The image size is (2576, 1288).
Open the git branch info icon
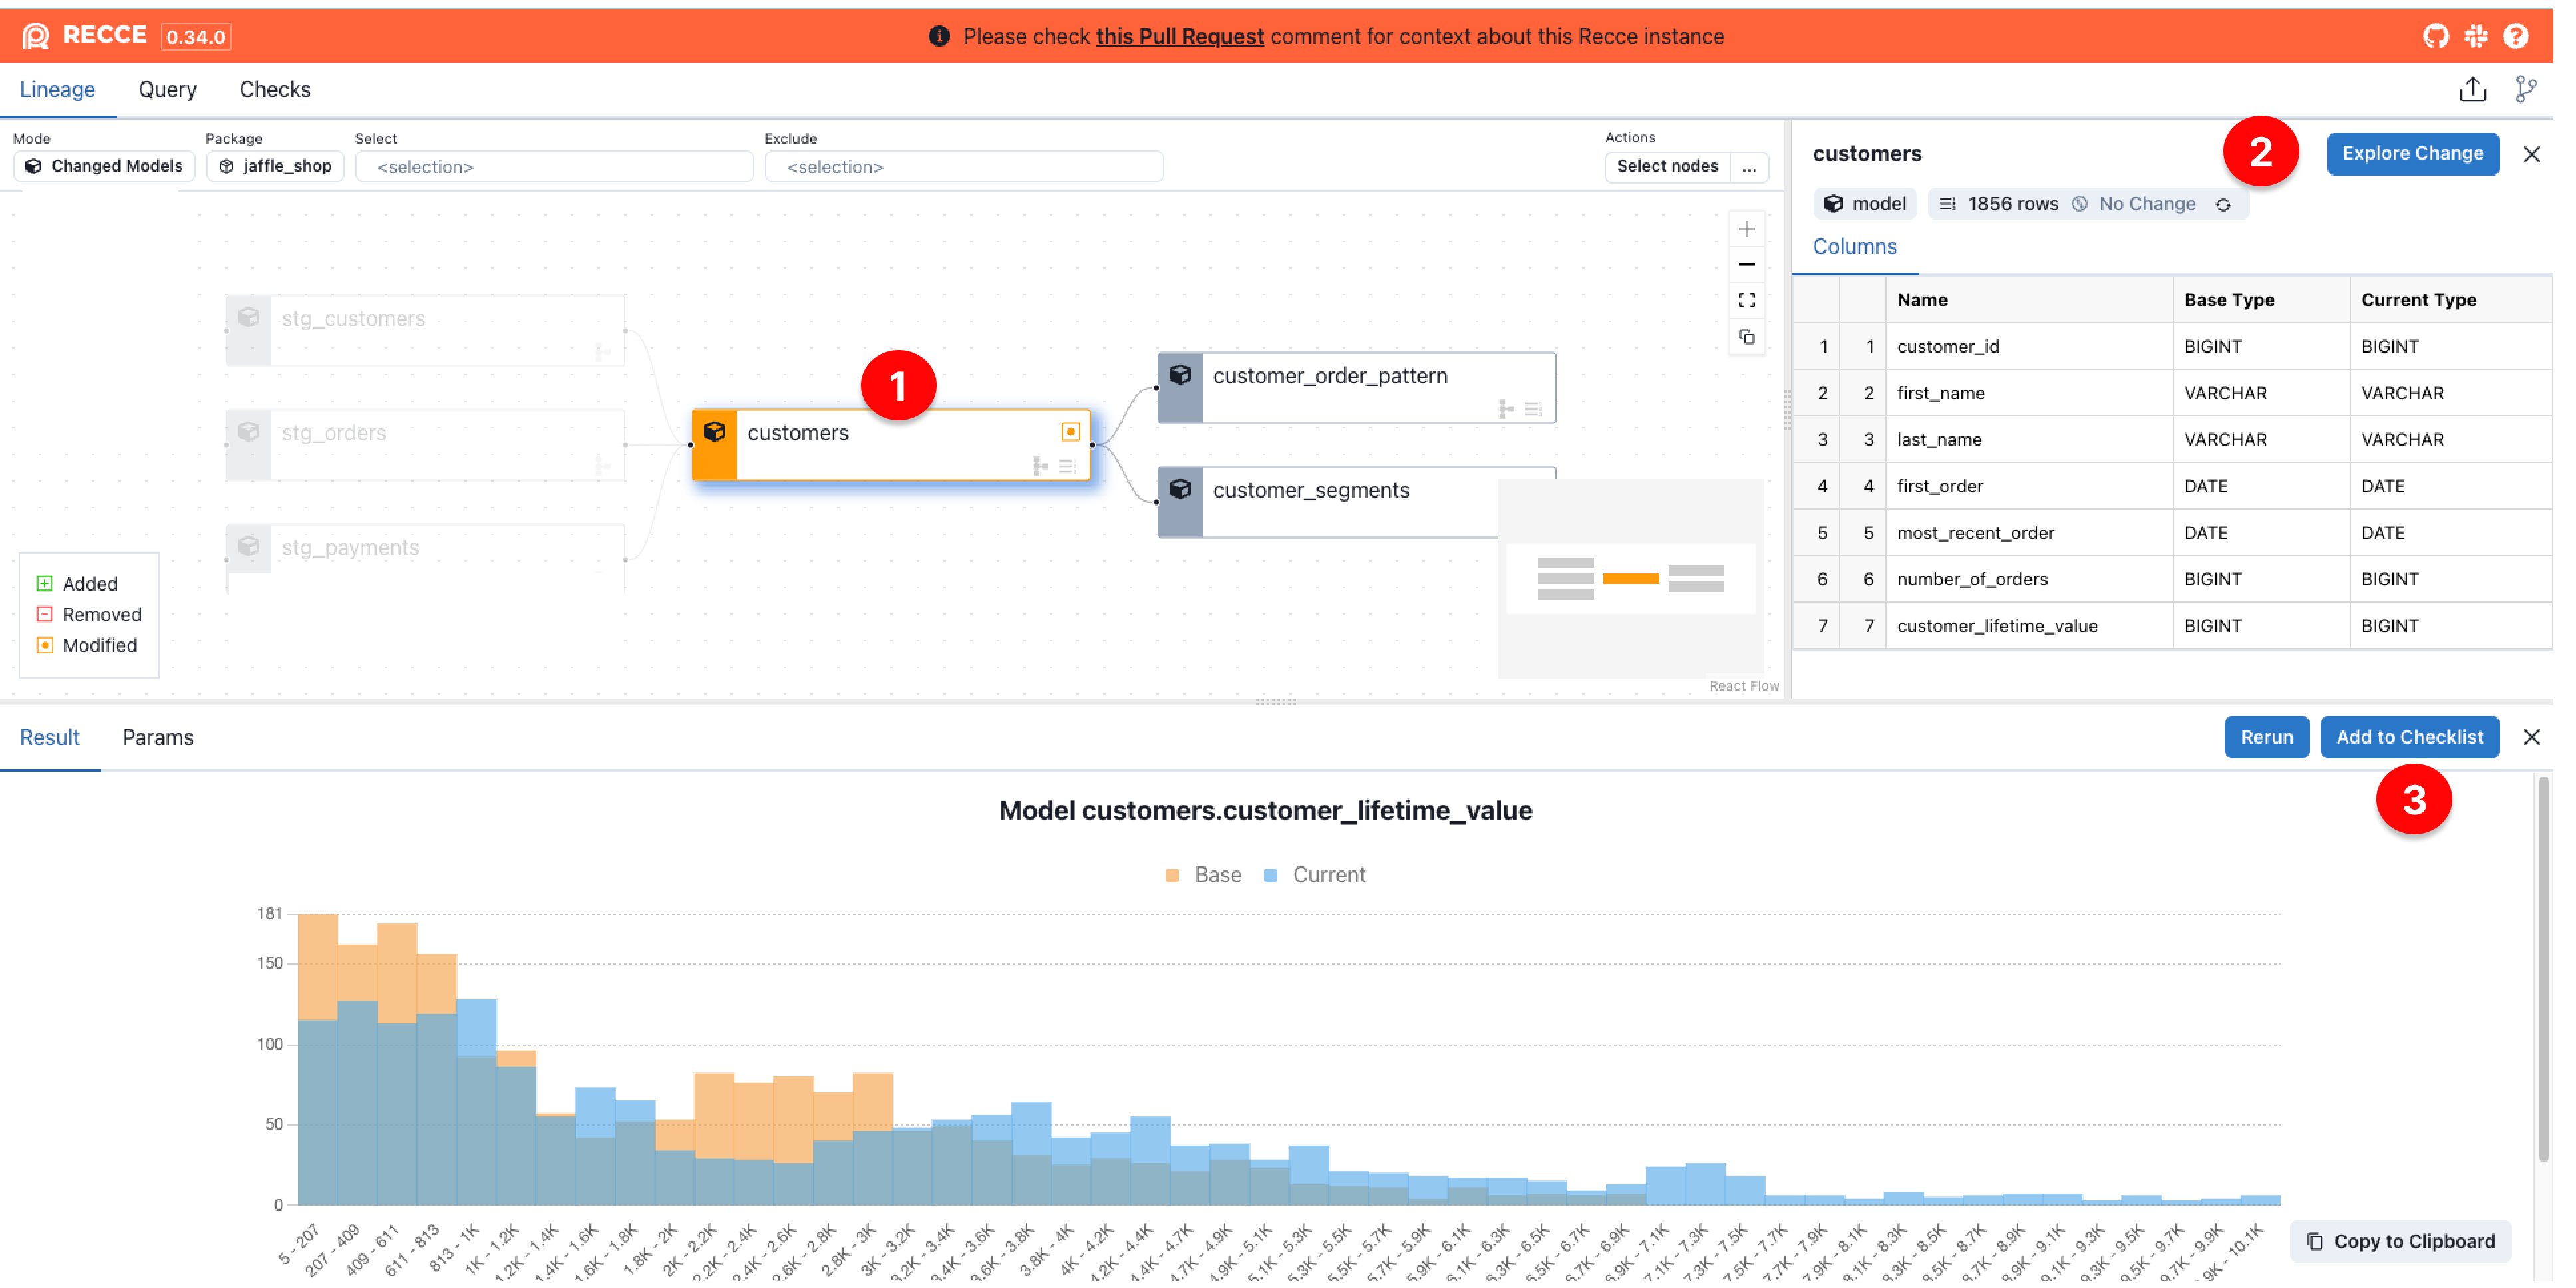point(2526,89)
